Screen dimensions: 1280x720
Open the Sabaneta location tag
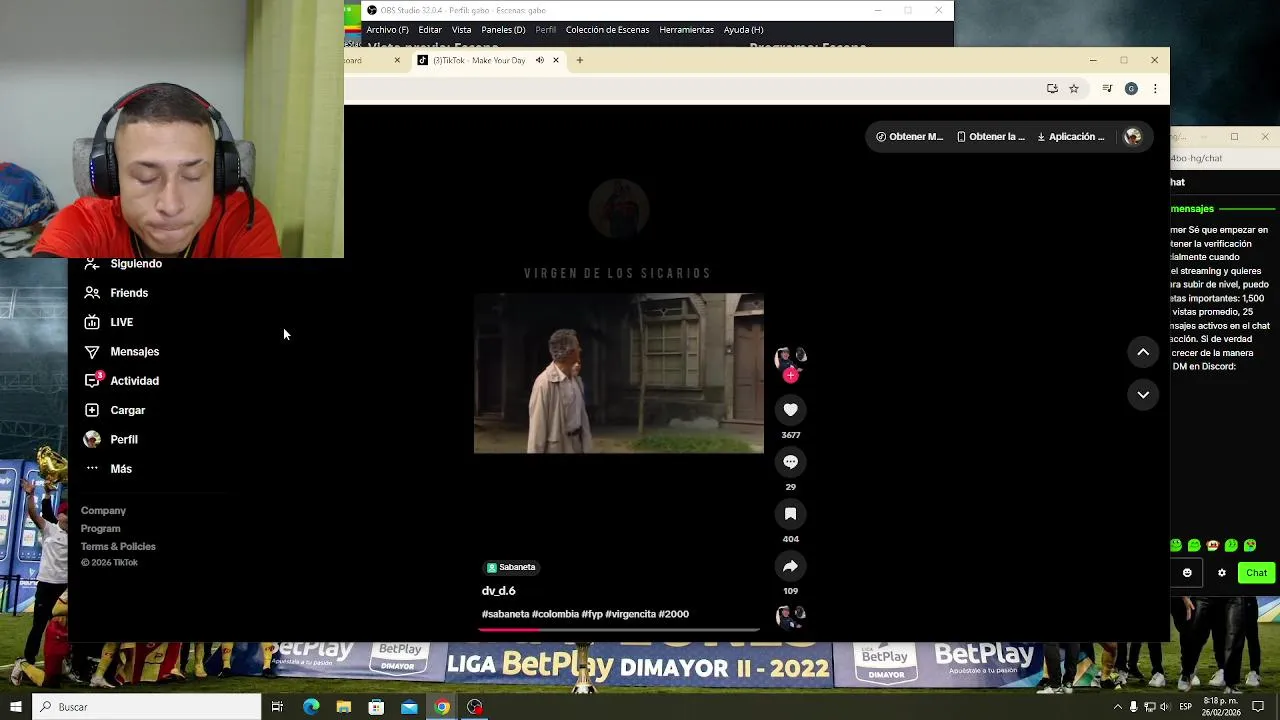coord(511,567)
